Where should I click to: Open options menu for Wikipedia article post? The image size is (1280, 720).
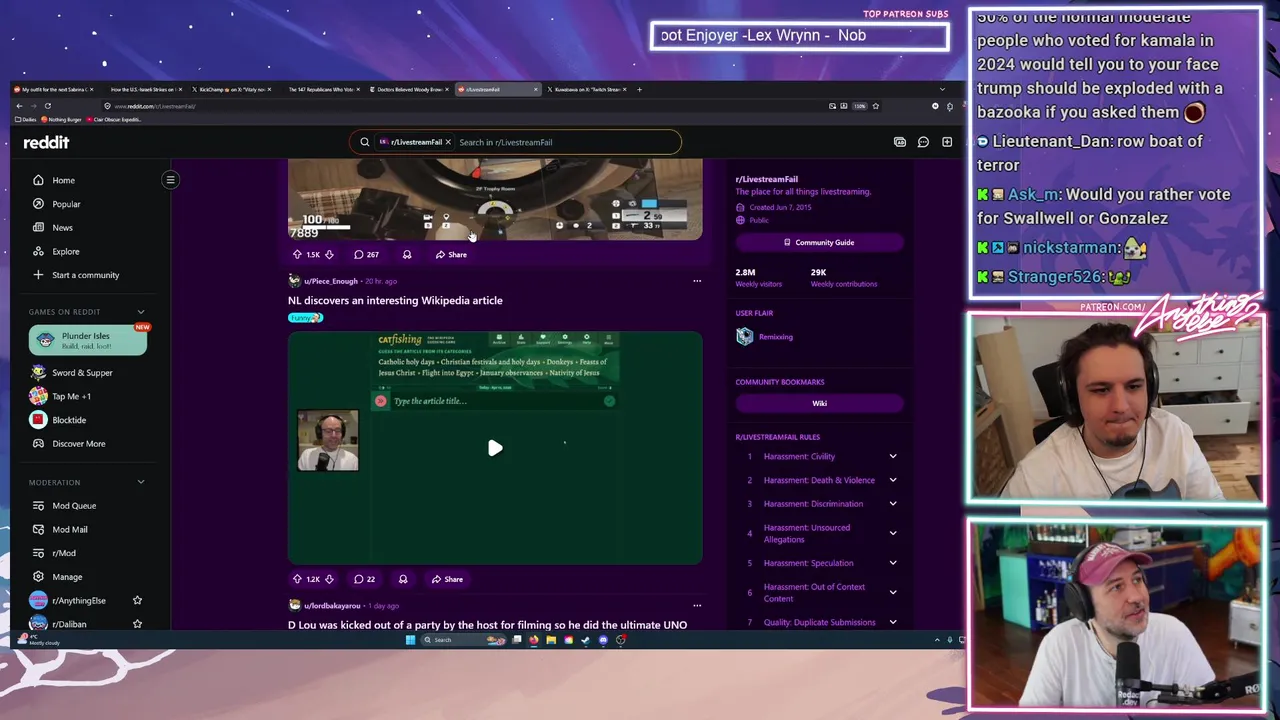click(x=697, y=281)
